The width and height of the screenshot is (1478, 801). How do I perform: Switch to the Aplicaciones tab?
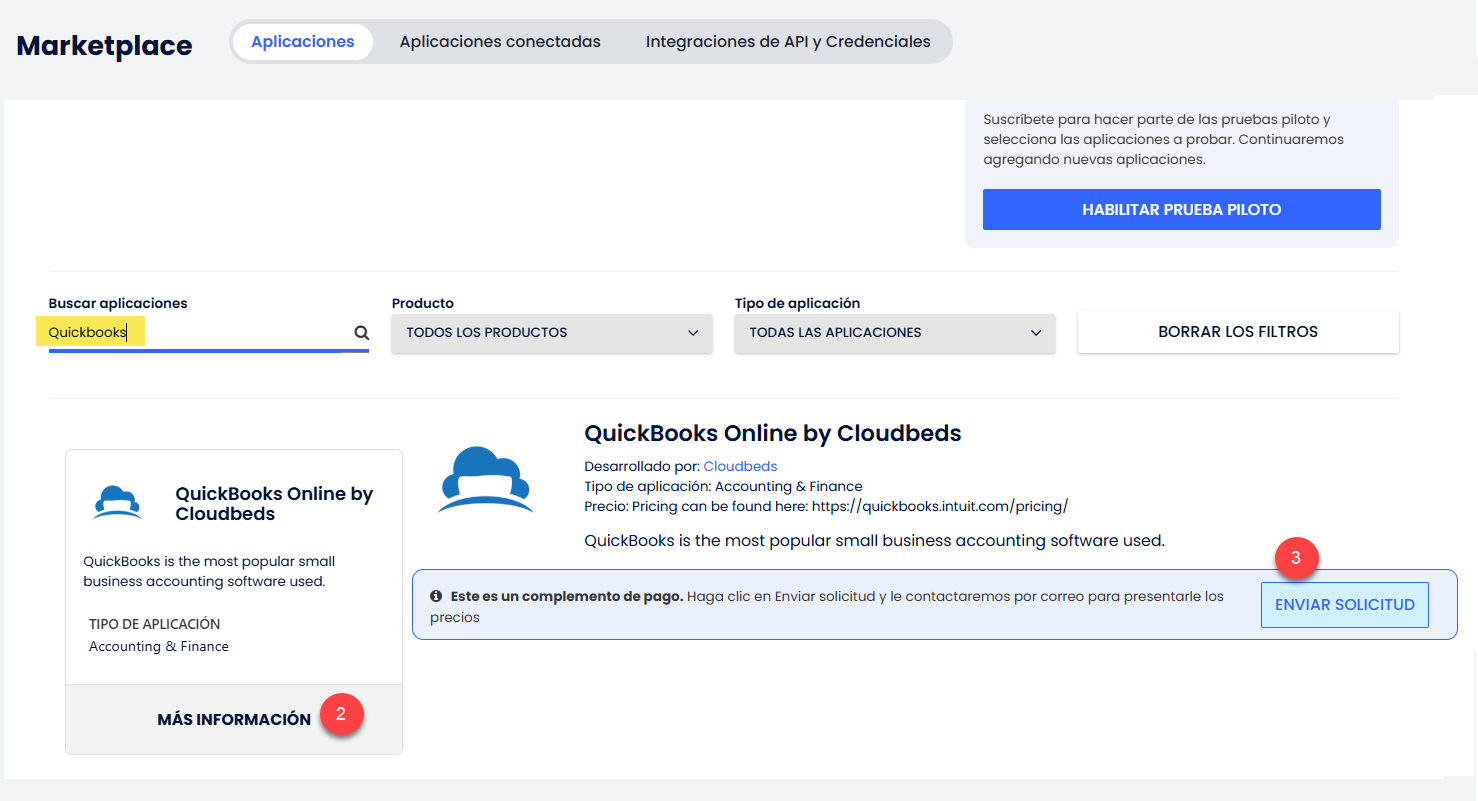coord(303,42)
